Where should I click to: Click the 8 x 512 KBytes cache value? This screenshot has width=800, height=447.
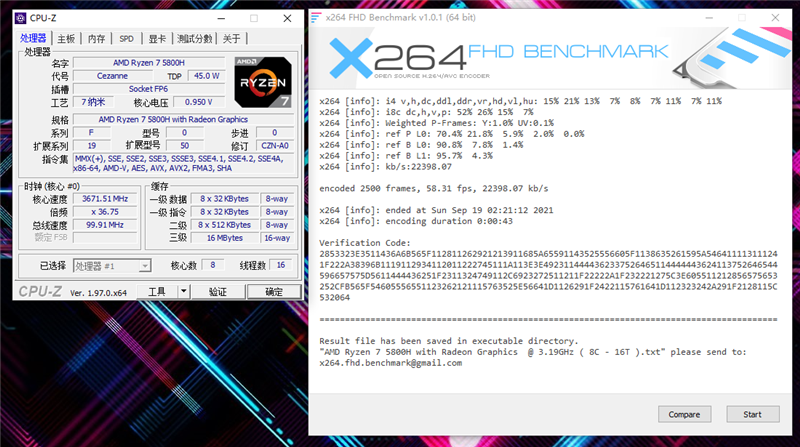click(224, 225)
